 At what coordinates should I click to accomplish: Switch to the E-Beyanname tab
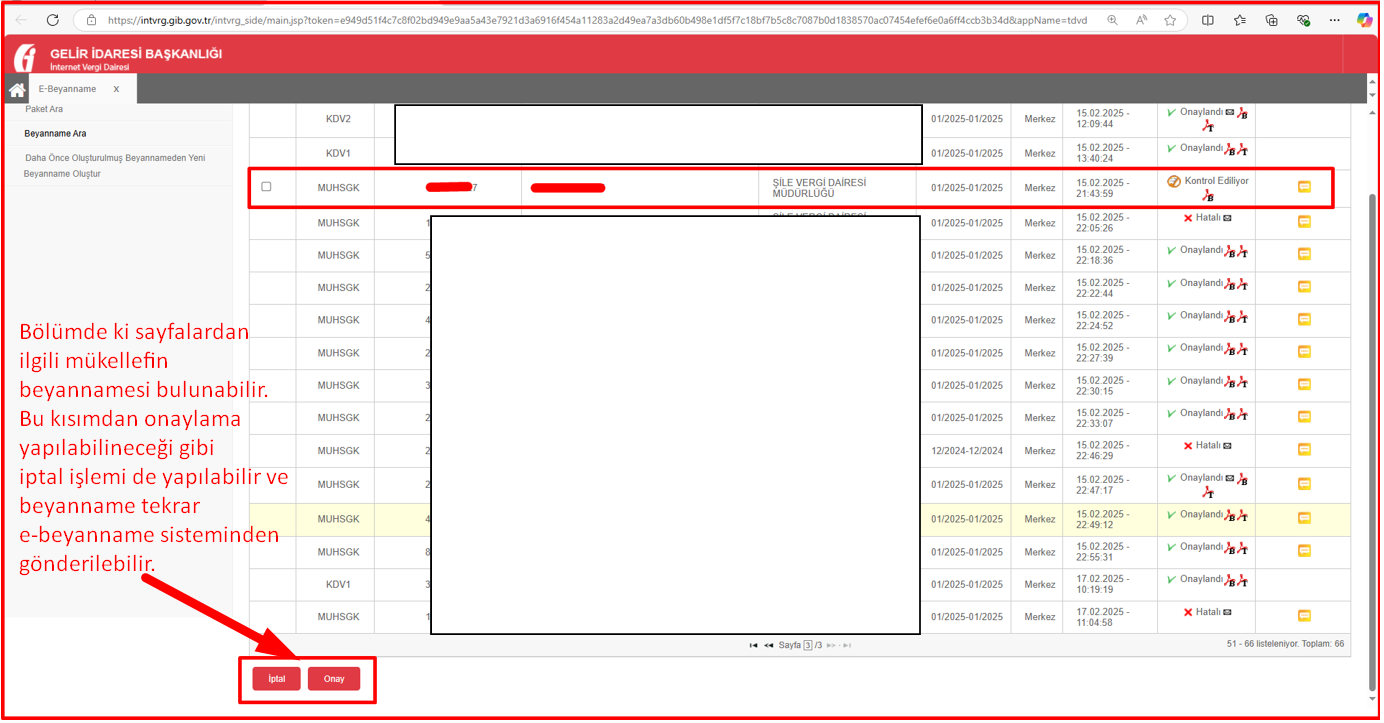point(68,89)
